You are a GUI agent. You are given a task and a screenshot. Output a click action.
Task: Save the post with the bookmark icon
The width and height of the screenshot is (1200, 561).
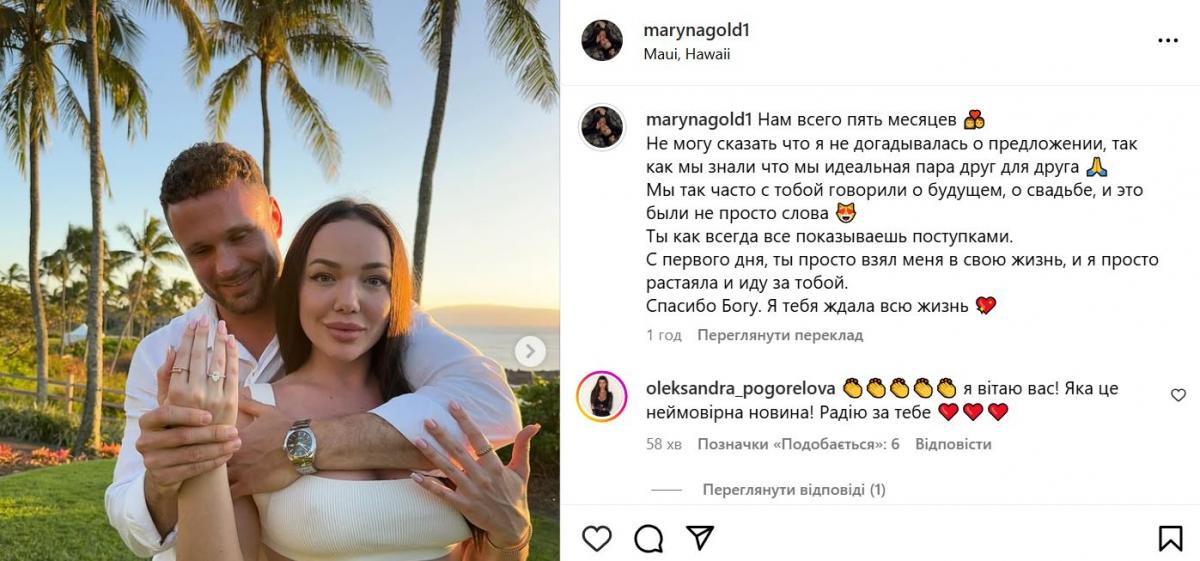pyautogui.click(x=1171, y=538)
